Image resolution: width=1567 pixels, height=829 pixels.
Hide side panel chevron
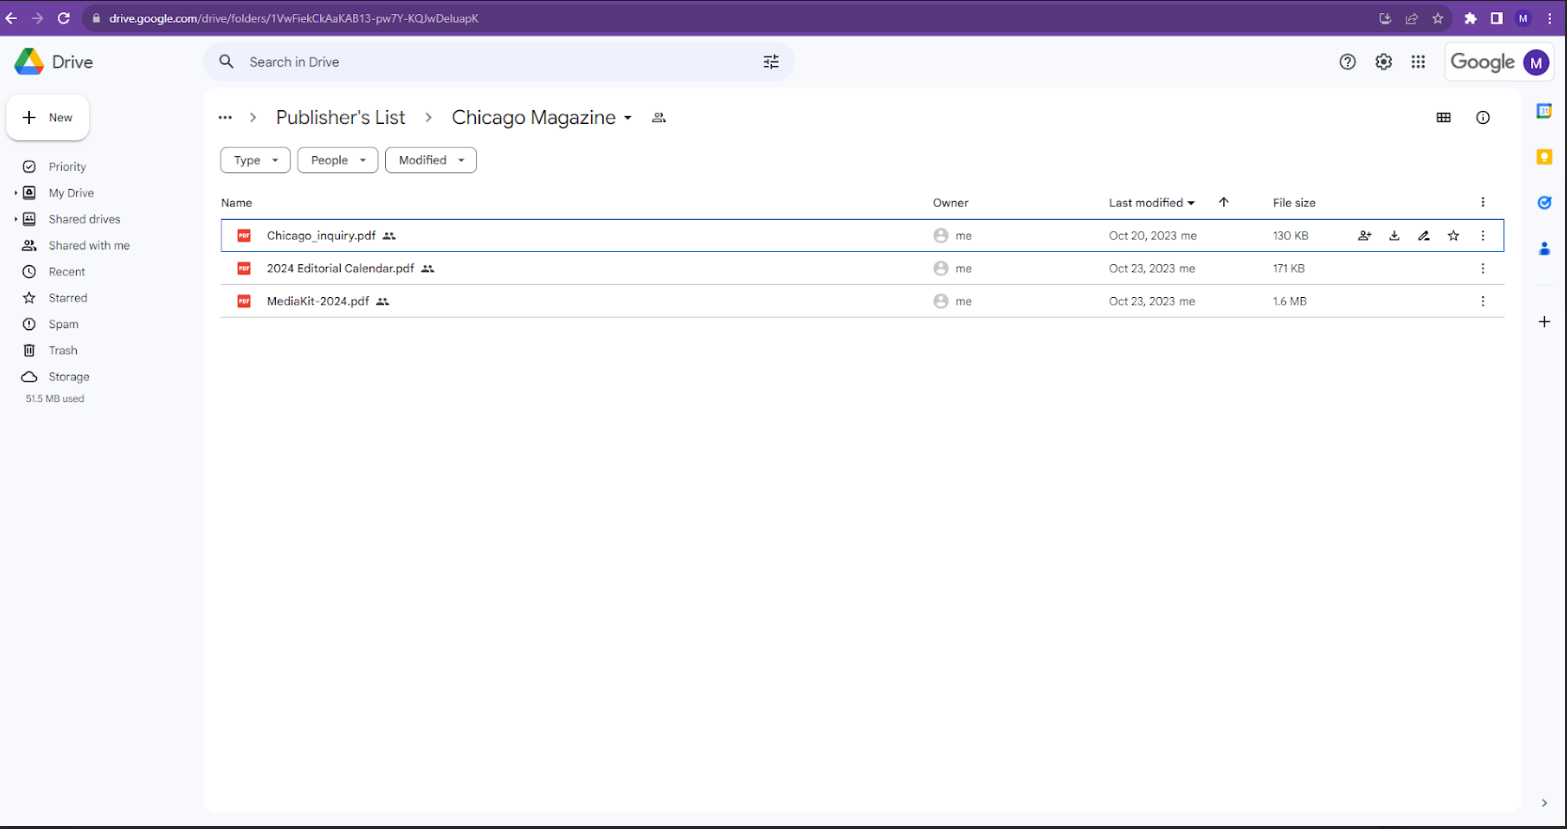coord(1544,803)
